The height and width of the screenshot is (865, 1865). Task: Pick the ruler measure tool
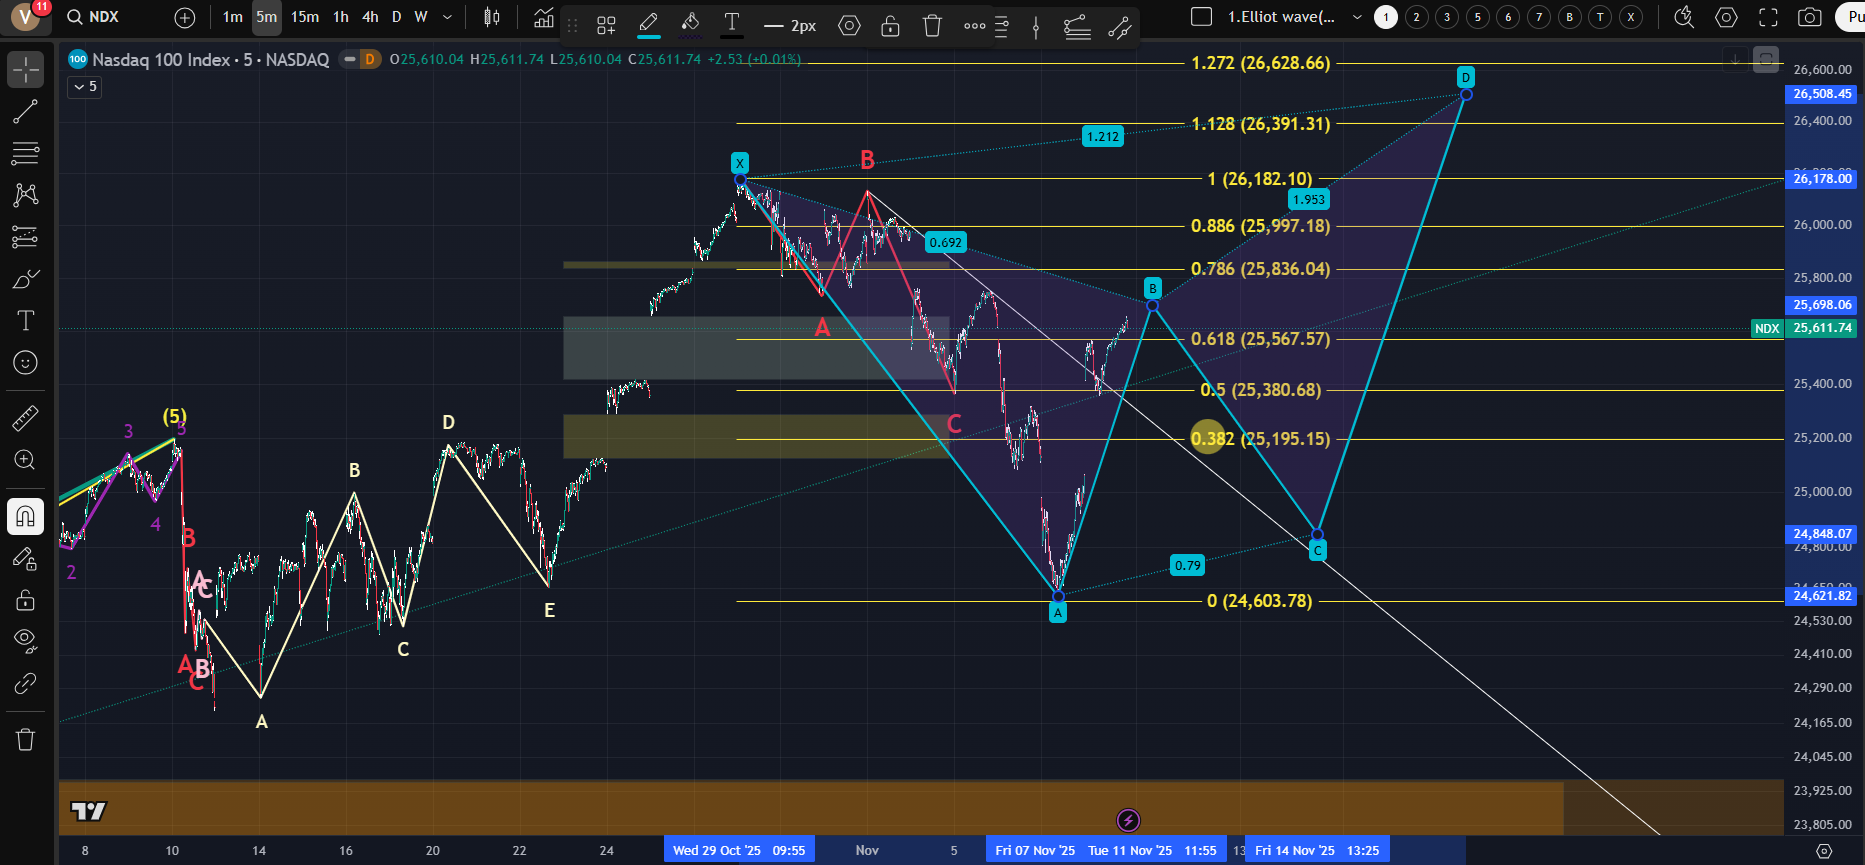25,418
